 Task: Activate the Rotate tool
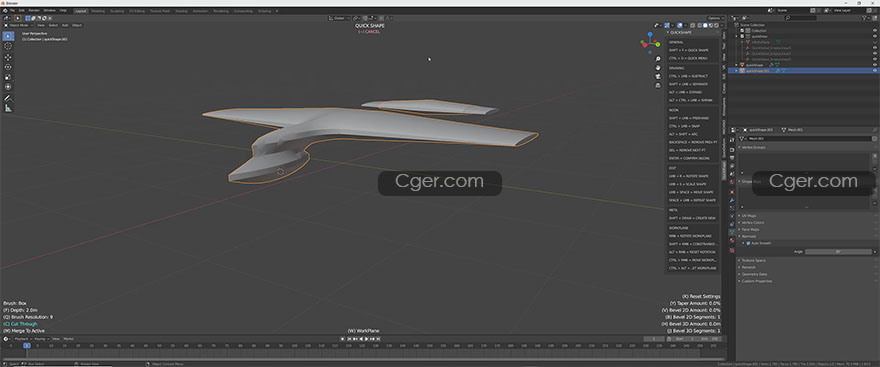coord(8,67)
